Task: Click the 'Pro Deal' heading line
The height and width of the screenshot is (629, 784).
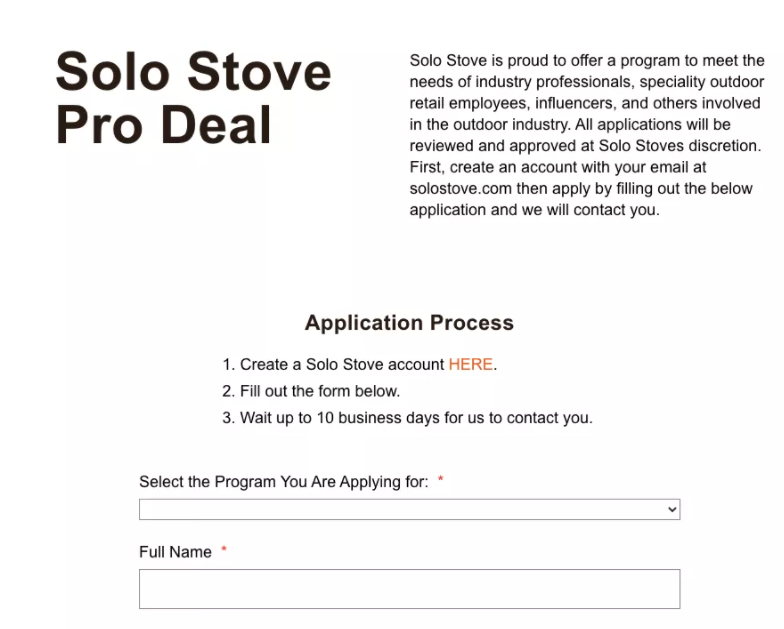Action: [x=163, y=126]
